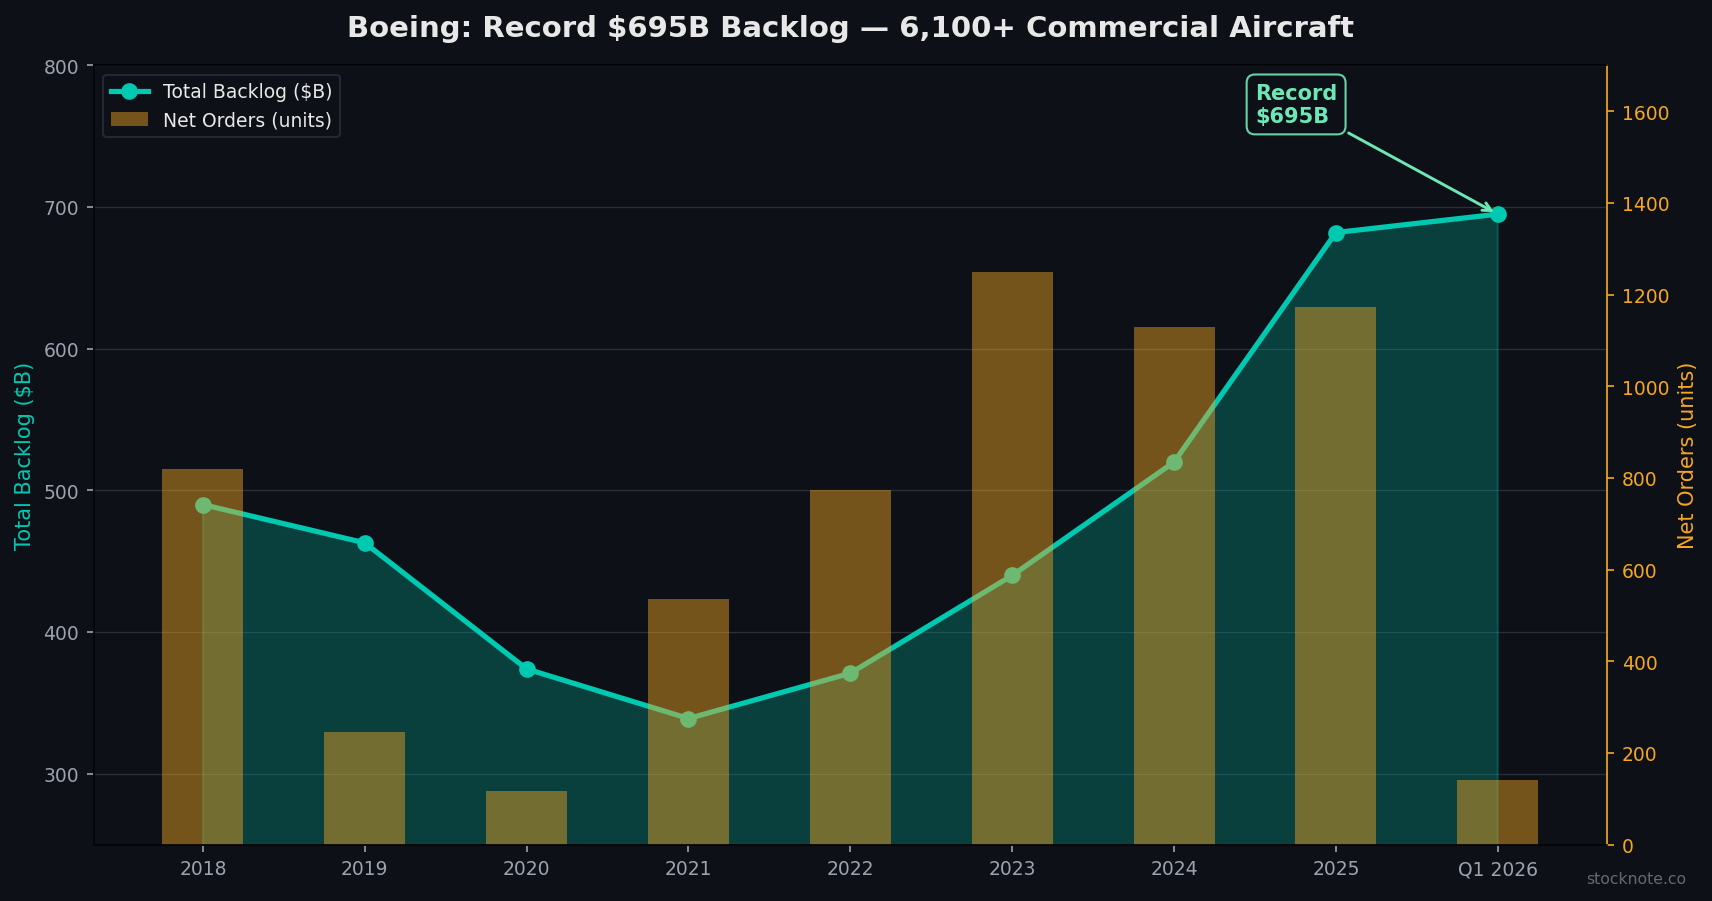Screen dimensions: 1712x901
Task: Click the '2019' x-axis label
Action: tap(365, 869)
